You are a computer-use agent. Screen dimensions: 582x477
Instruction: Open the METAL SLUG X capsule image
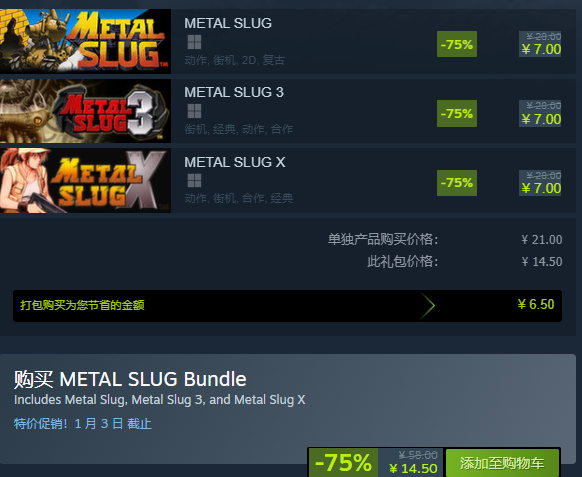click(x=85, y=180)
